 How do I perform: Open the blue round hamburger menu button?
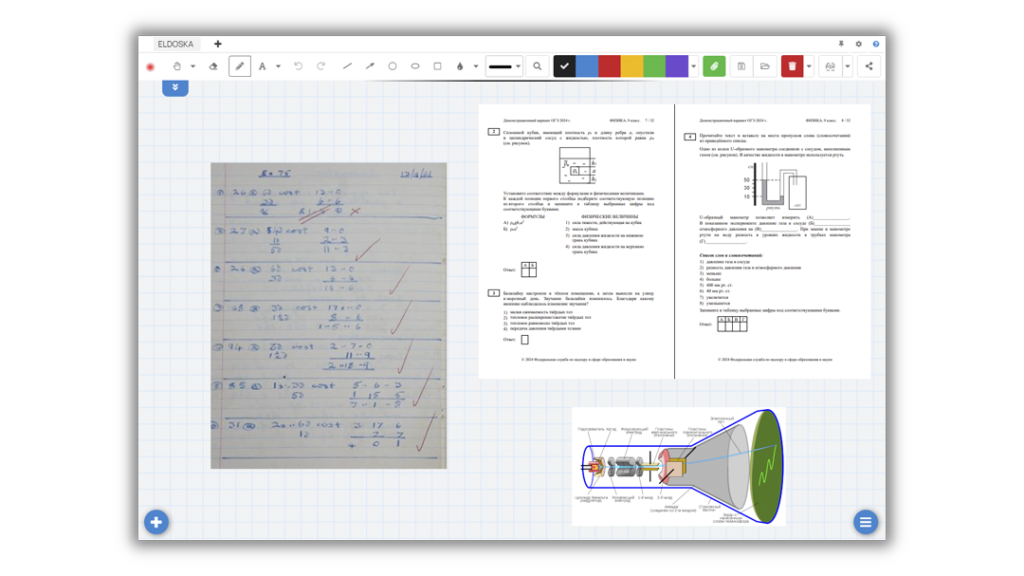pyautogui.click(x=865, y=522)
